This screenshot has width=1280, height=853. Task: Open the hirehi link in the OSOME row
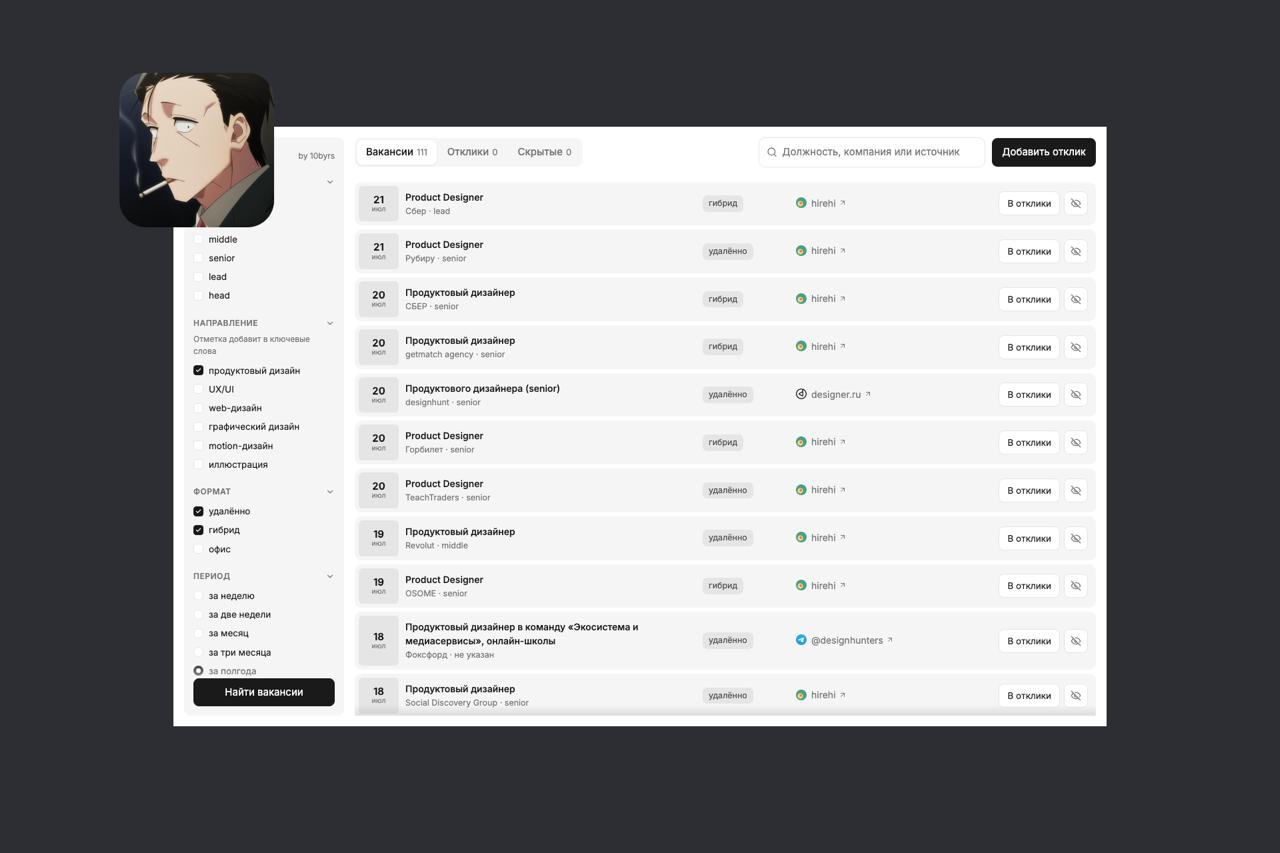pos(823,586)
